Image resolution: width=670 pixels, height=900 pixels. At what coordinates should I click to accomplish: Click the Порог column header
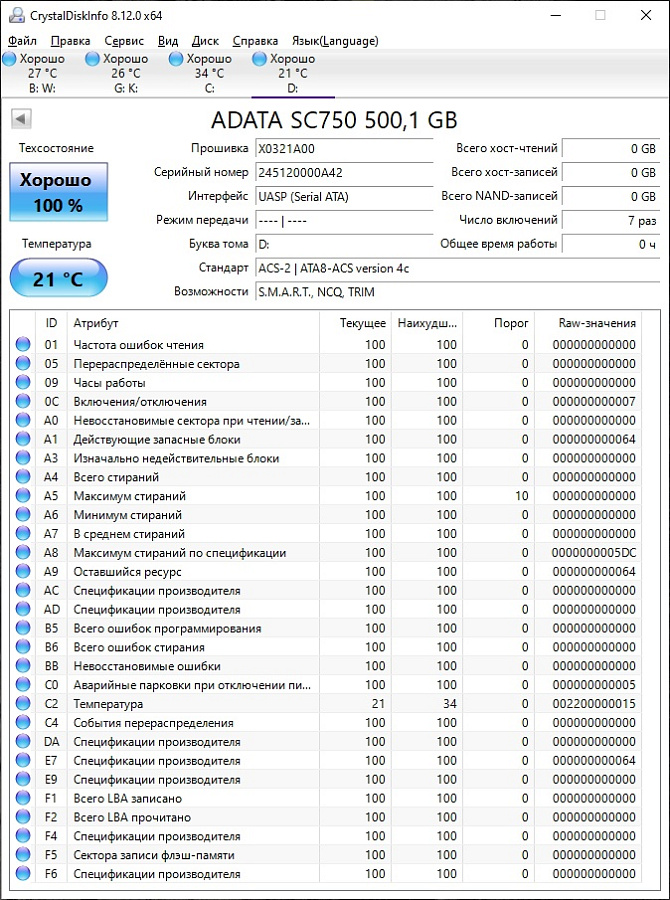click(x=499, y=323)
